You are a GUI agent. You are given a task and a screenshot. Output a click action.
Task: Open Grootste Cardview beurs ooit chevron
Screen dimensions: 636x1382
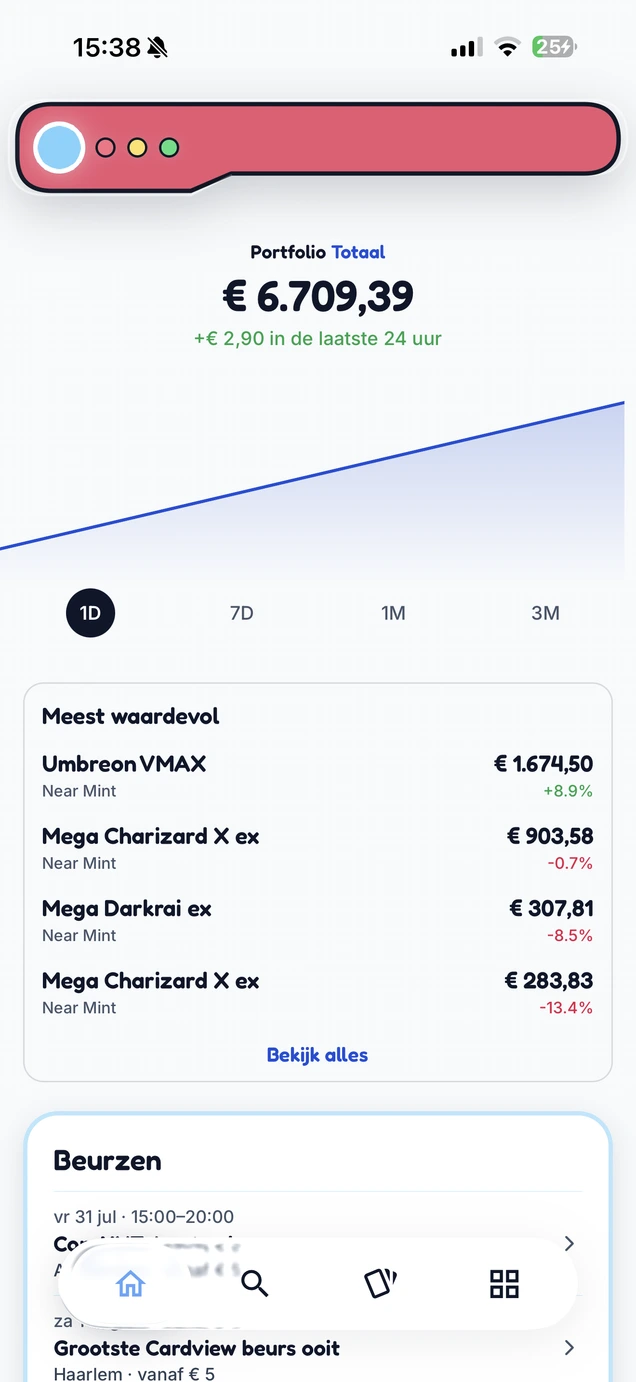coord(569,1348)
